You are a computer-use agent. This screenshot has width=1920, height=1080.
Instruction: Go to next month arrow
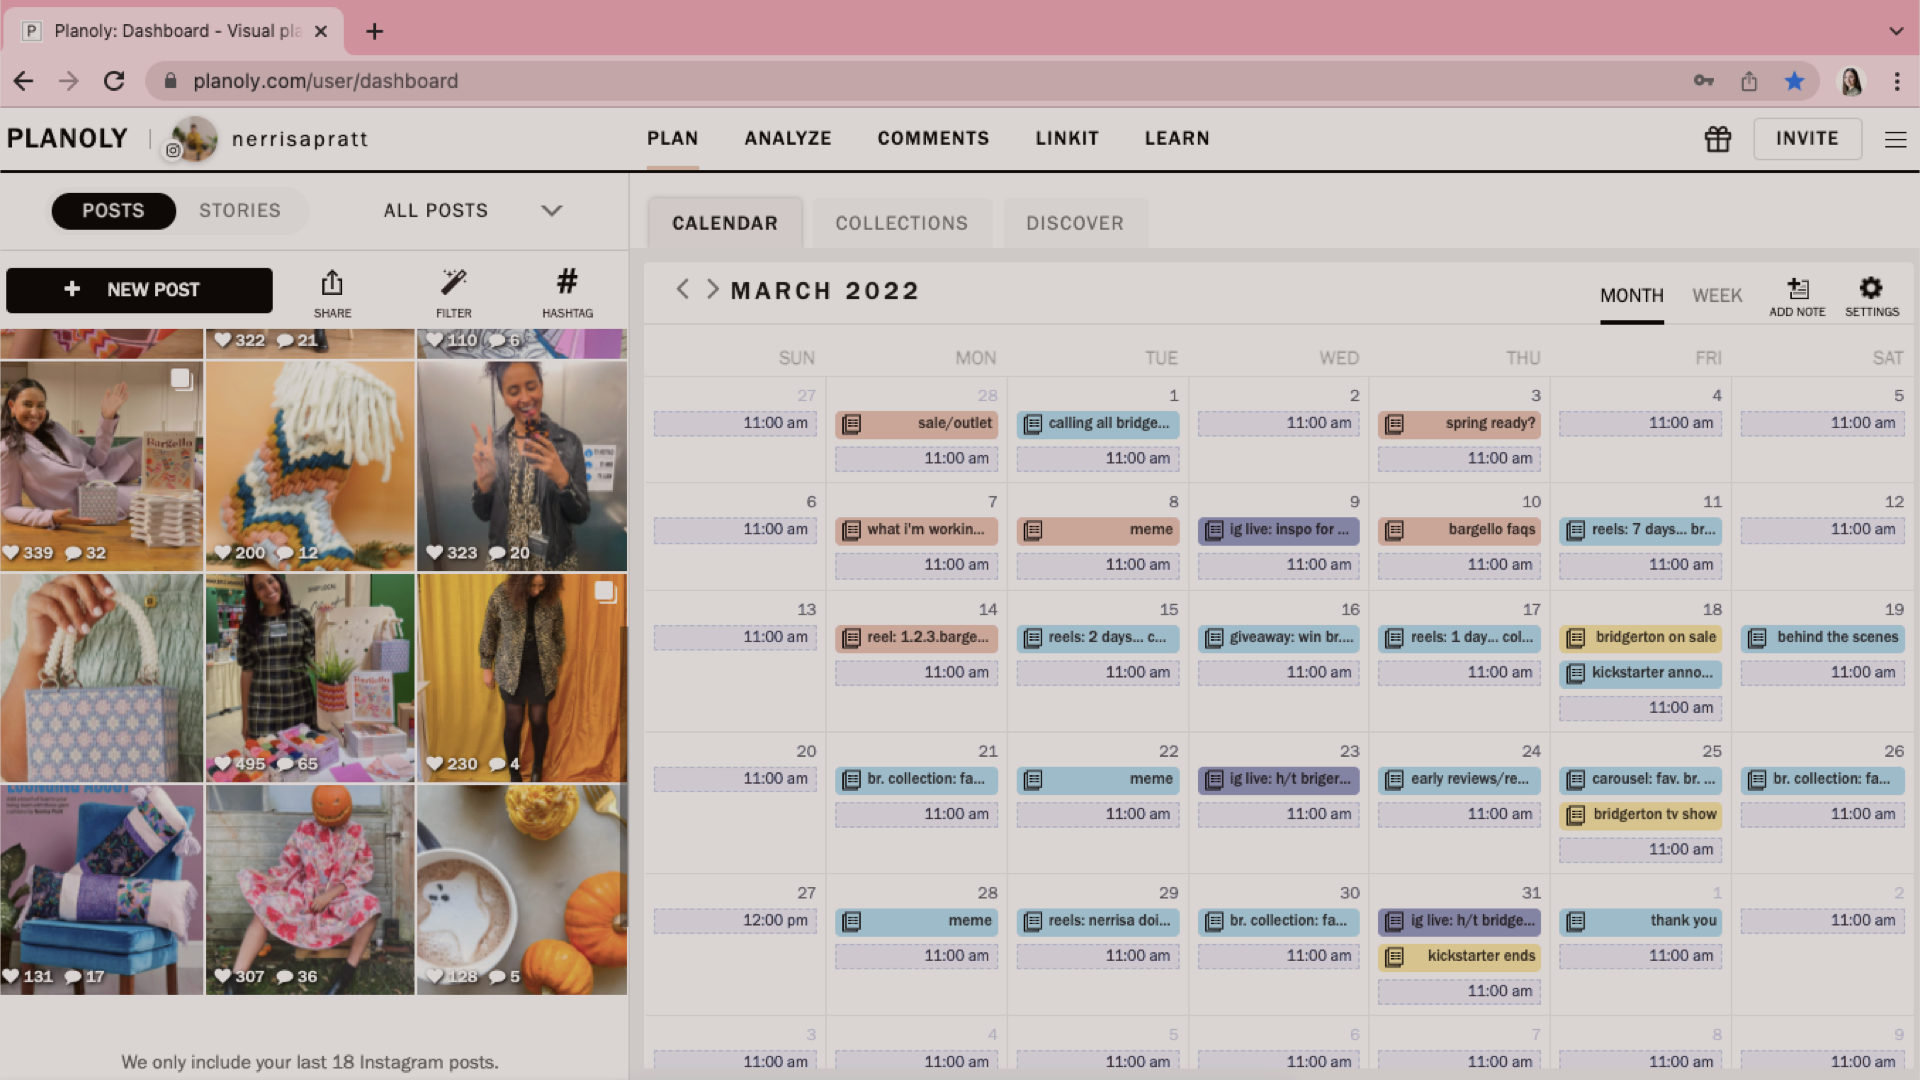pos(712,290)
